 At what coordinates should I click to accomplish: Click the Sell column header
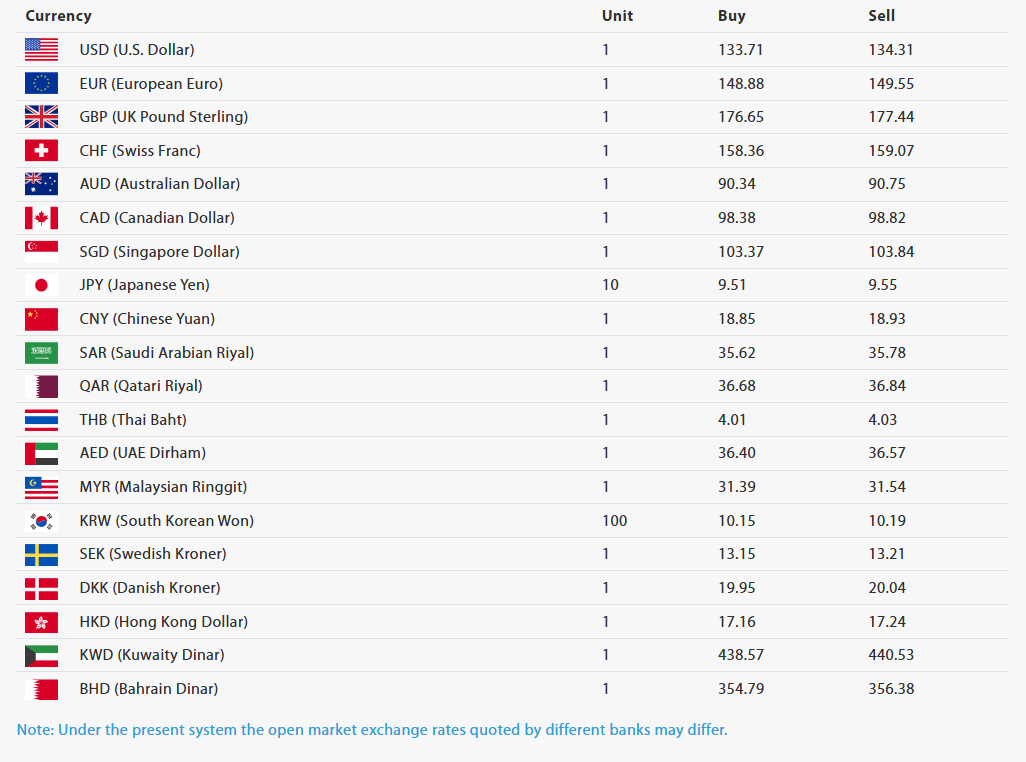tap(881, 16)
